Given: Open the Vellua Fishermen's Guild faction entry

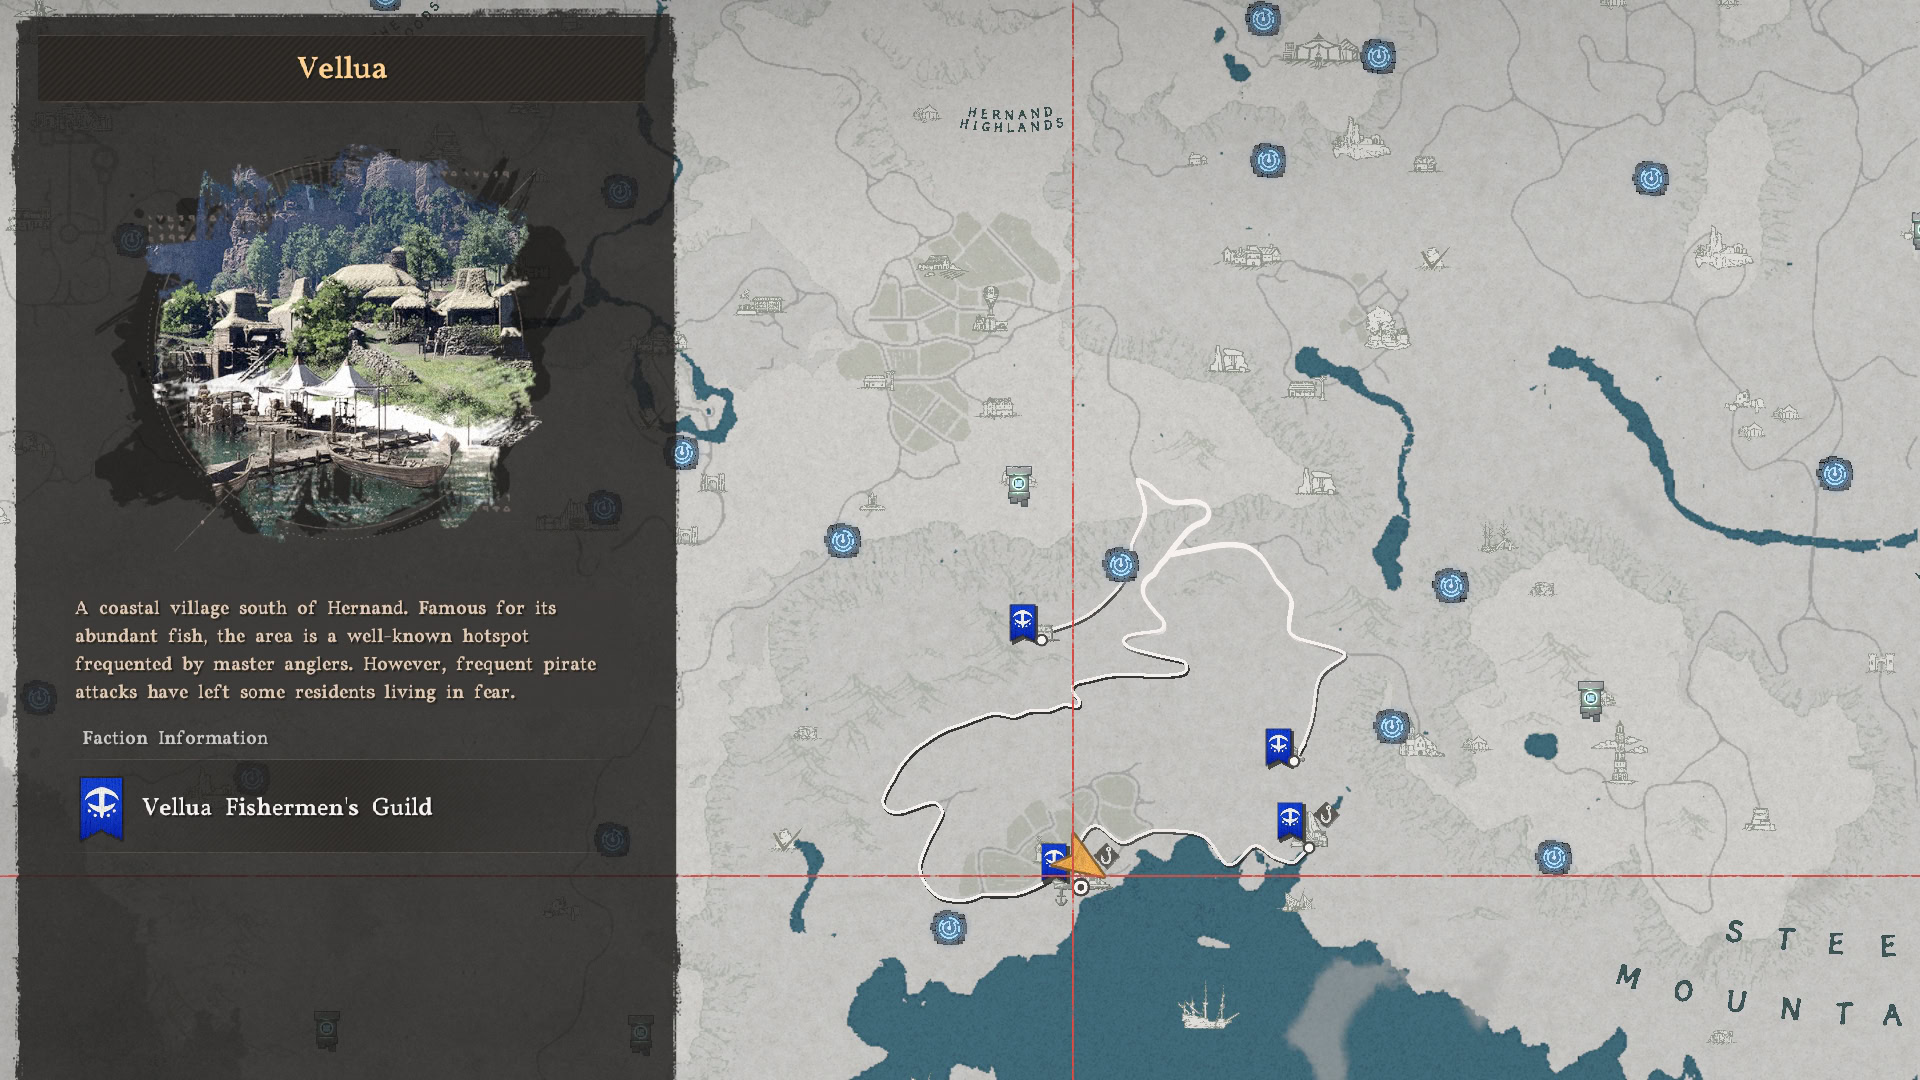Looking at the screenshot, I should (343, 807).
